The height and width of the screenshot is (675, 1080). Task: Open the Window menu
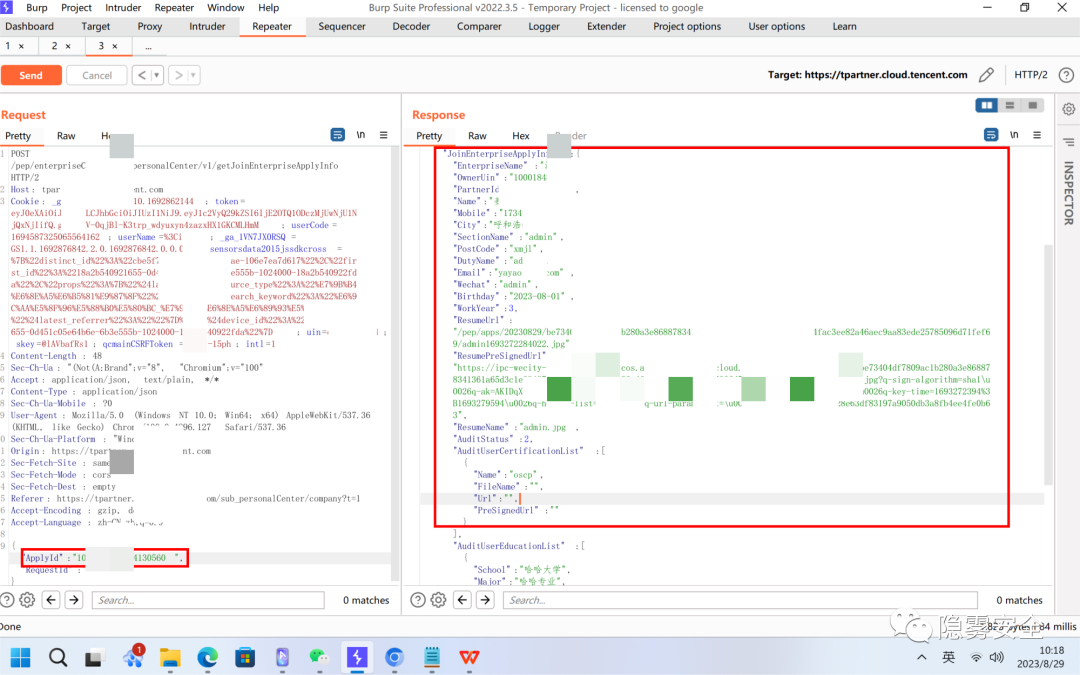pyautogui.click(x=225, y=8)
